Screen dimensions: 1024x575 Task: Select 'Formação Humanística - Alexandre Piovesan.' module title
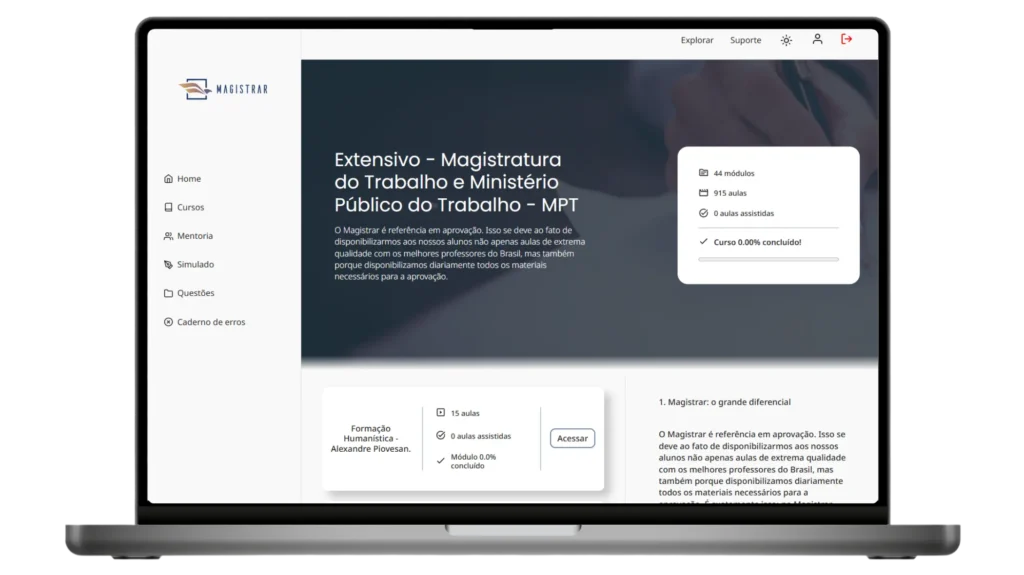point(370,438)
